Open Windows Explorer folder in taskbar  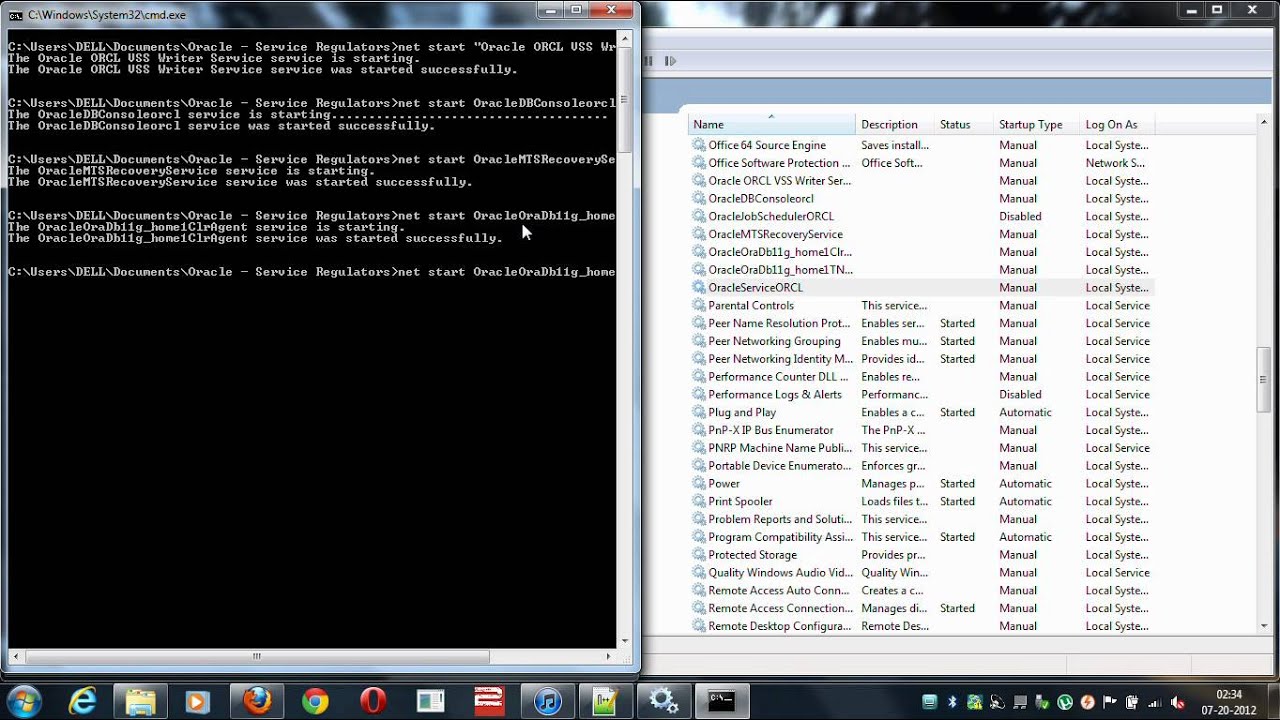click(x=140, y=701)
